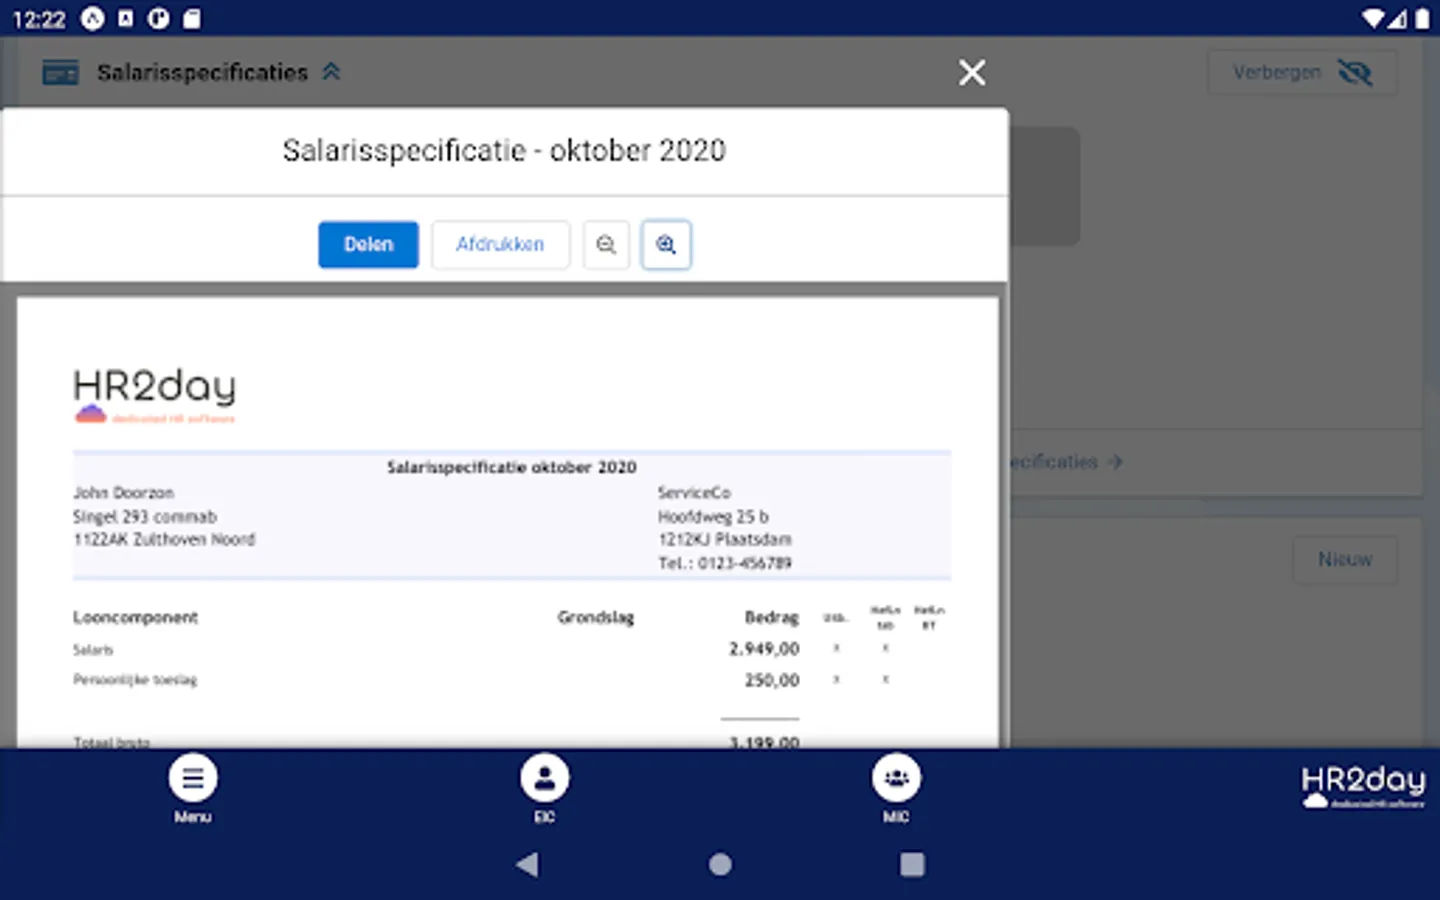This screenshot has width=1440, height=900.
Task: Collapse the Salarisspecificaties section chevron
Action: [x=331, y=72]
